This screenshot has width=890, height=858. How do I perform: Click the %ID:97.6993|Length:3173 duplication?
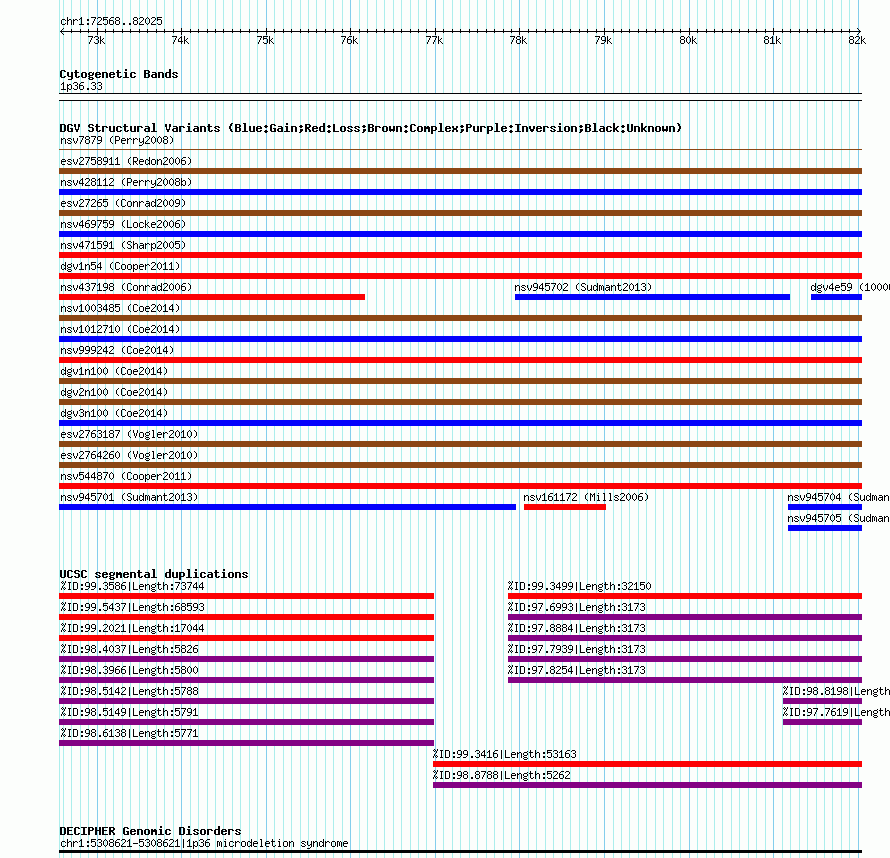[685, 617]
